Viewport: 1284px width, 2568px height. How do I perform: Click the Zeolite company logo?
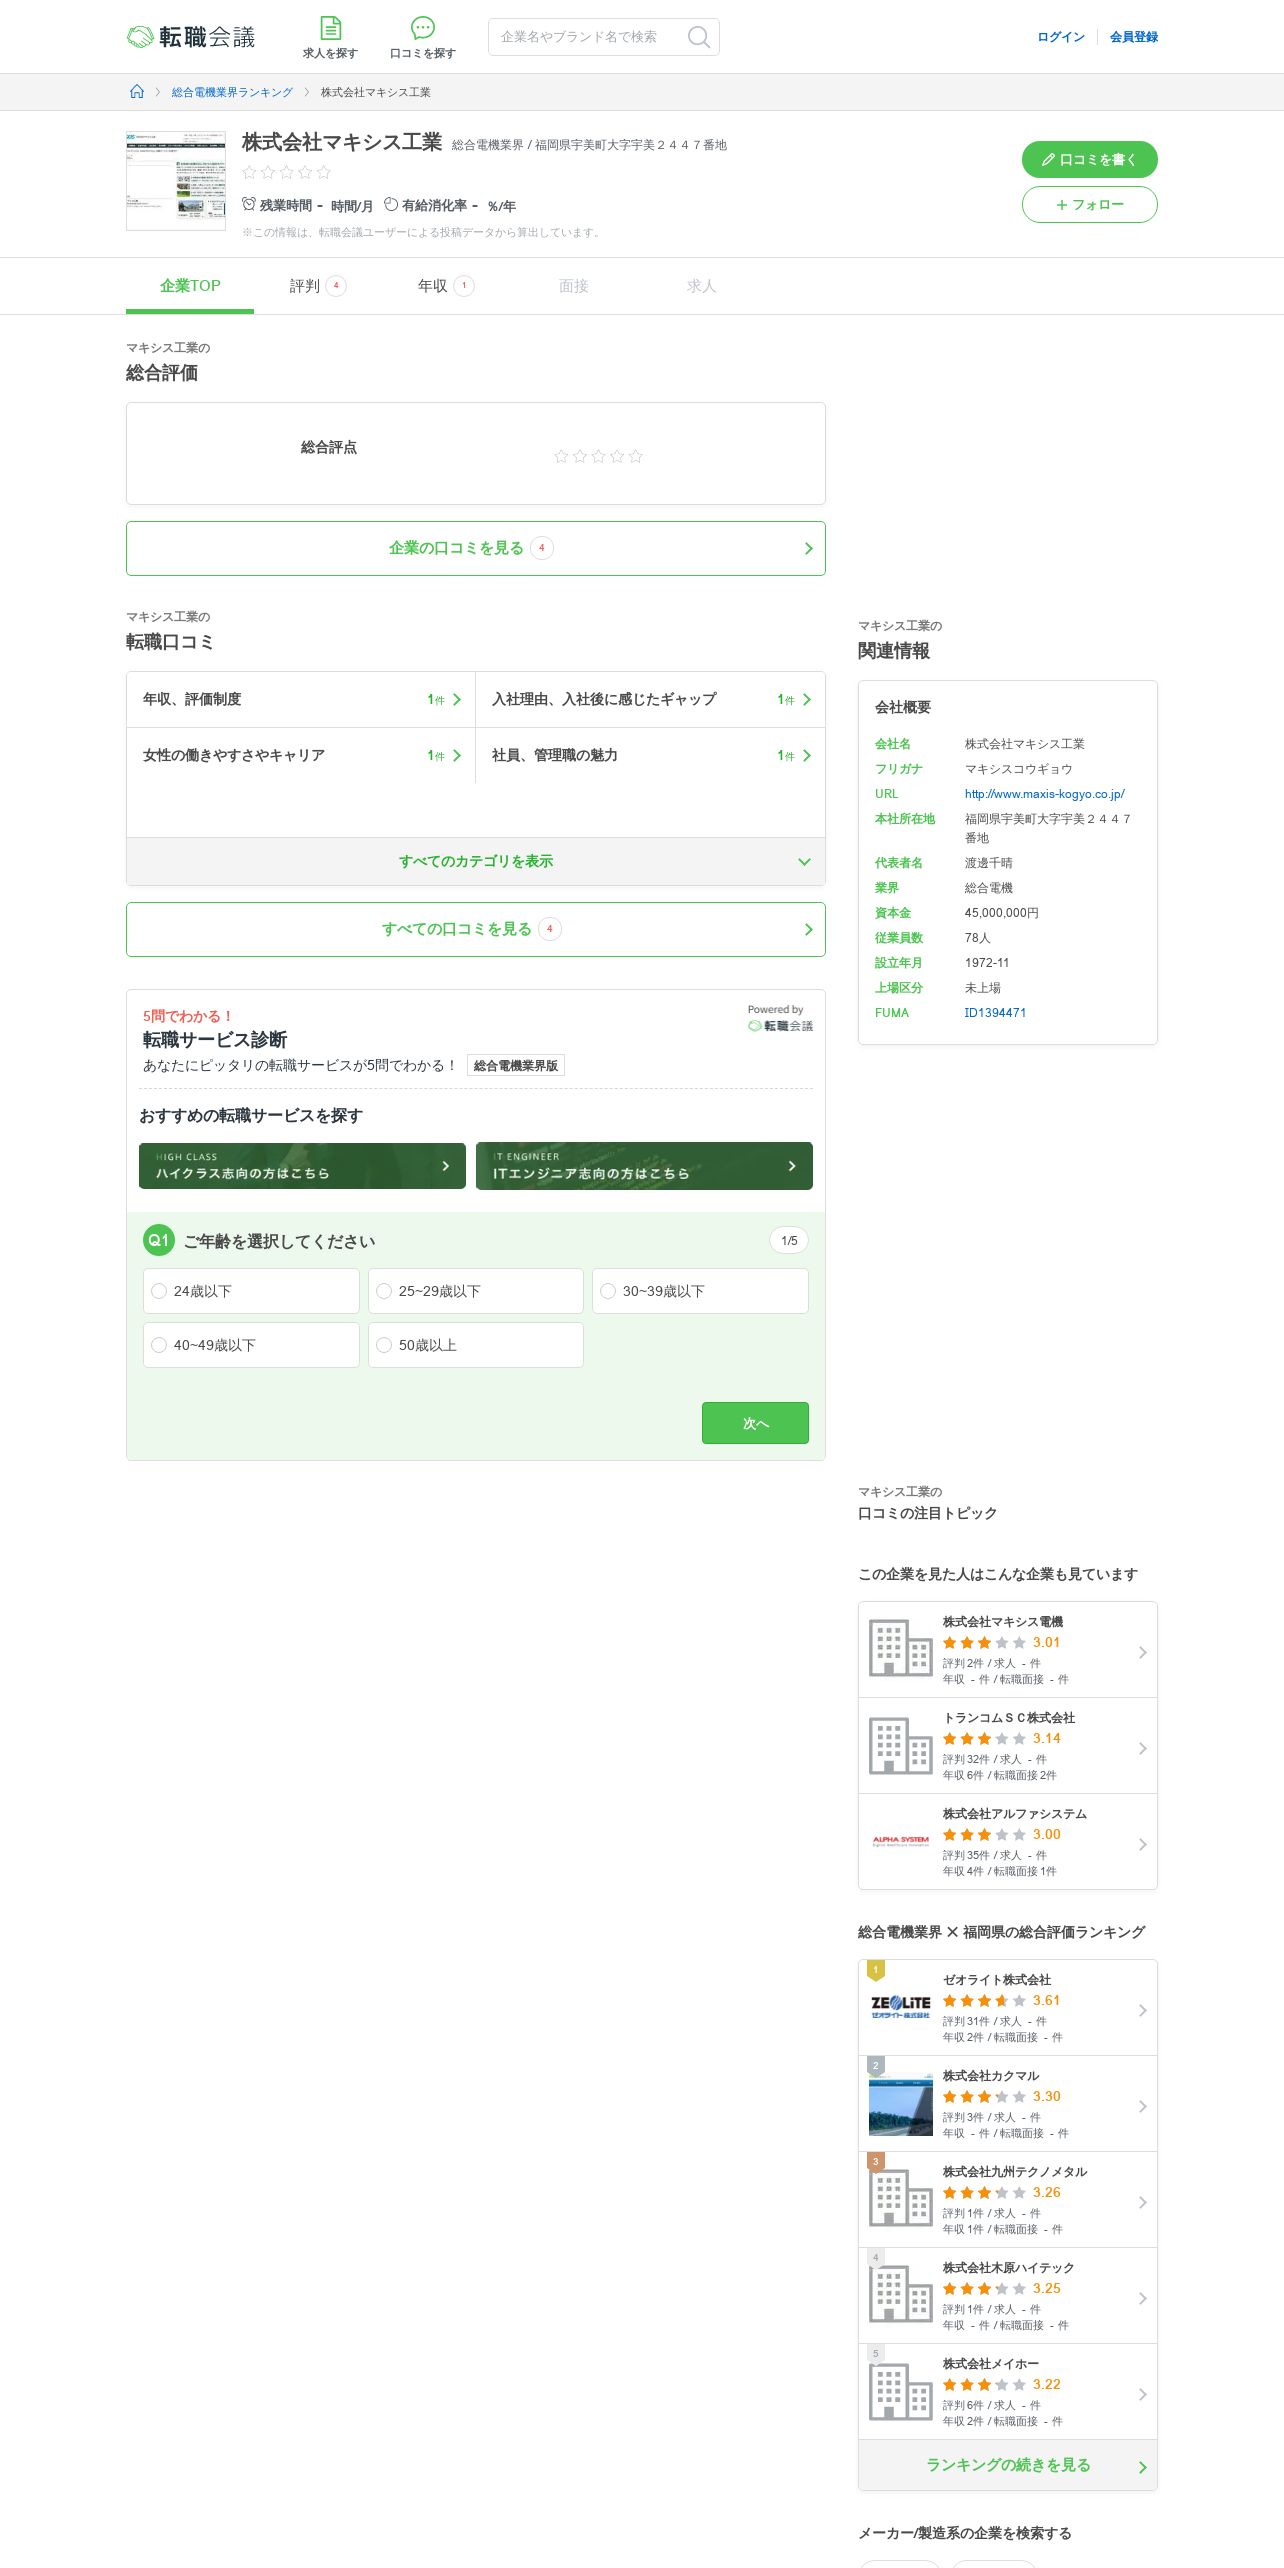click(x=901, y=2007)
